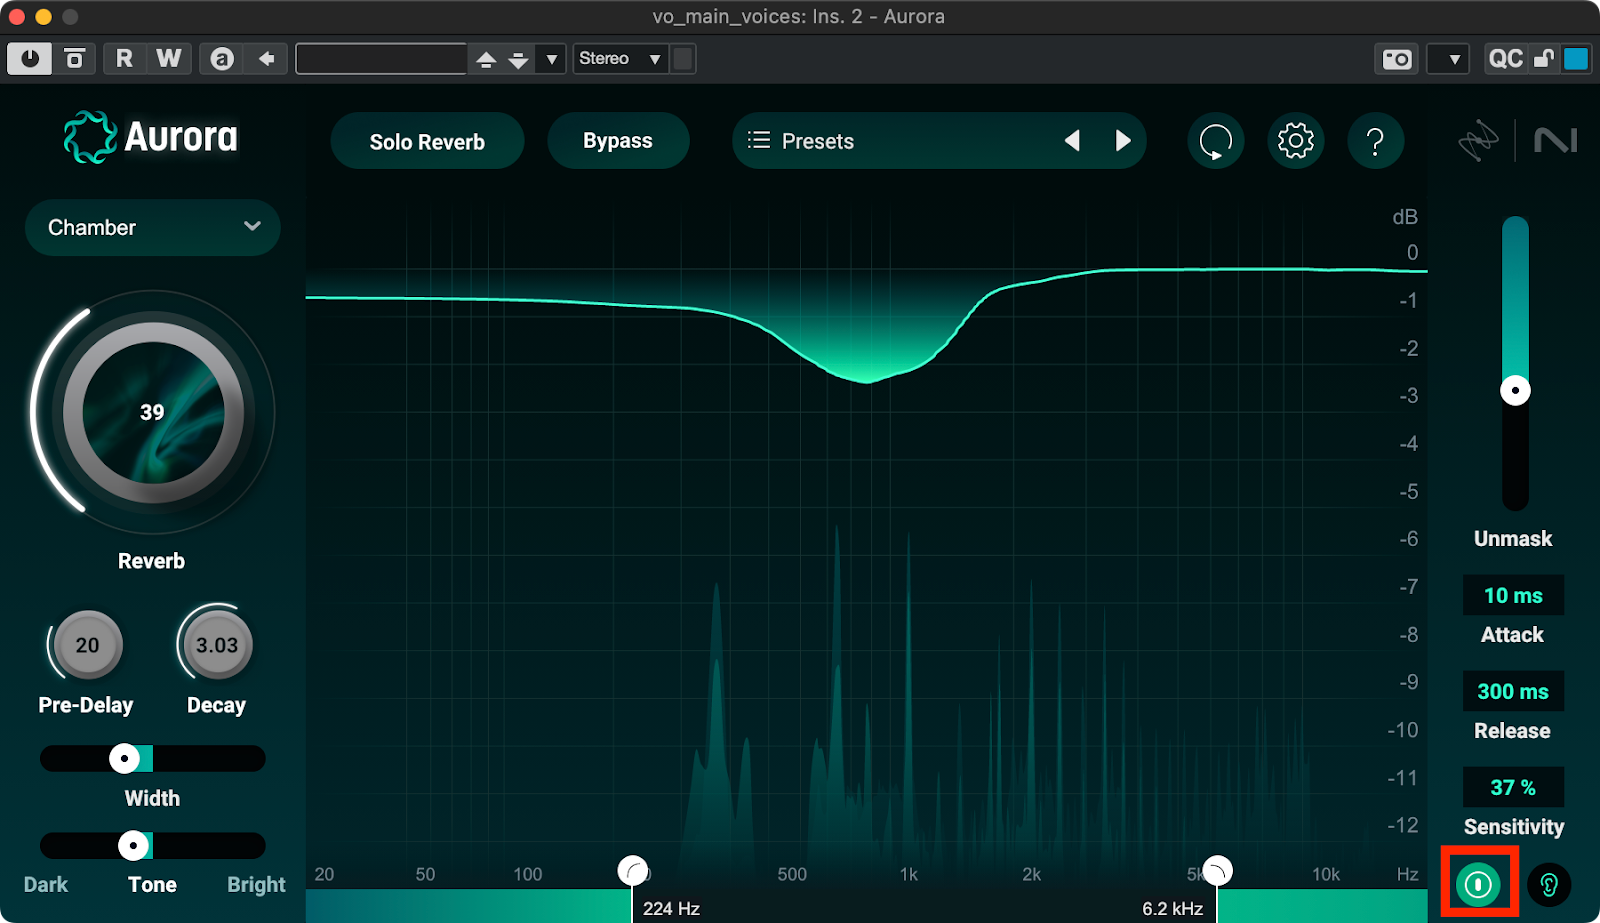
Task: Click the Bypass button
Action: pos(618,141)
